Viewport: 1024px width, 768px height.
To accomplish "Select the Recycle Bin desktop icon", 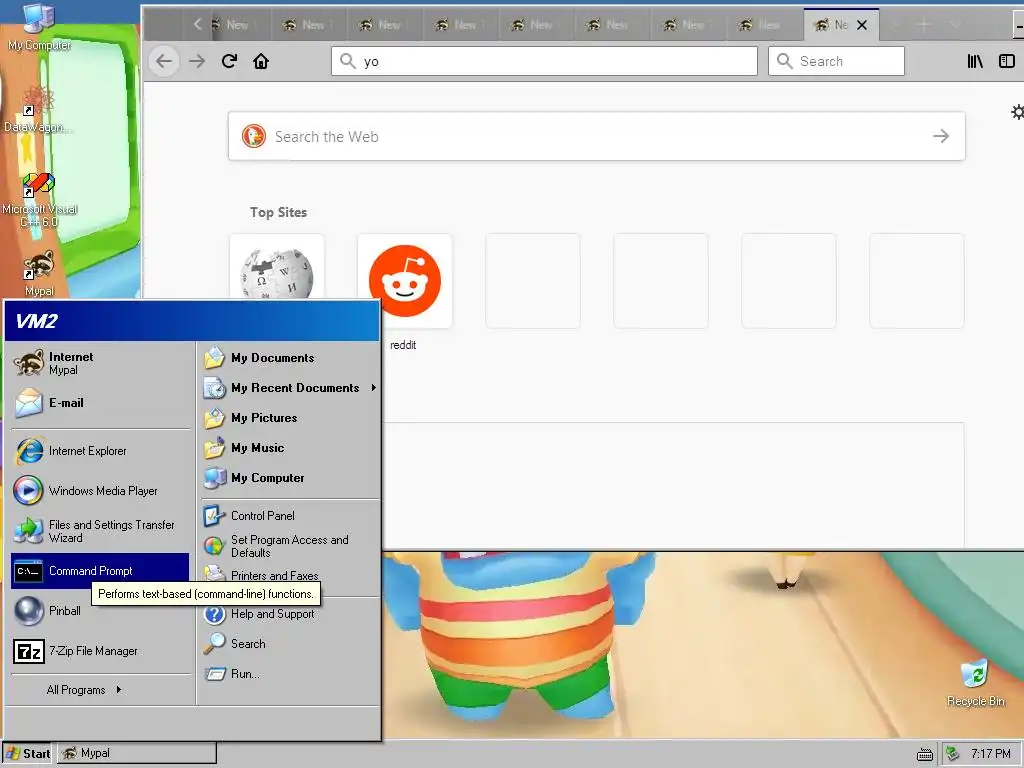I will click(976, 683).
